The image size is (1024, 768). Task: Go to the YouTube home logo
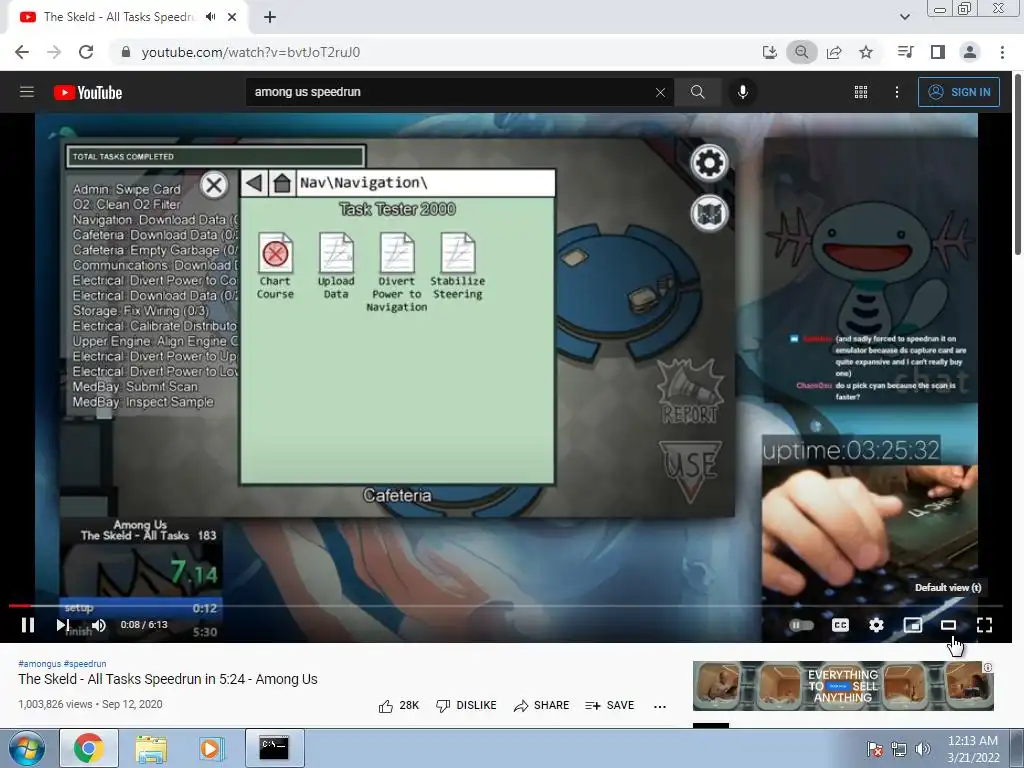(88, 93)
